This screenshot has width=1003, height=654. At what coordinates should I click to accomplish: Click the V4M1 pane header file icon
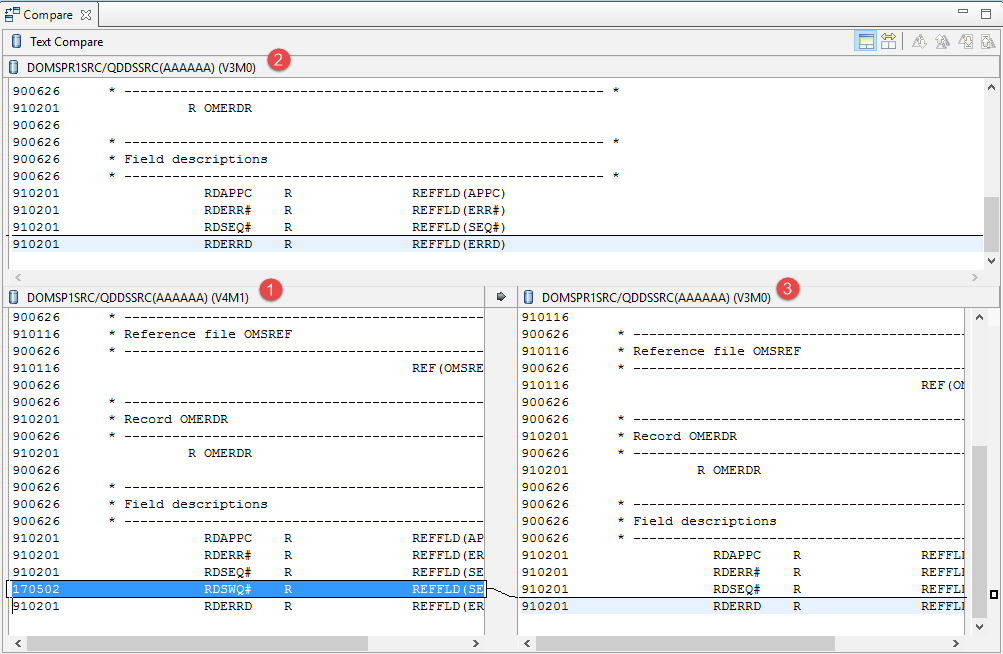click(x=15, y=297)
